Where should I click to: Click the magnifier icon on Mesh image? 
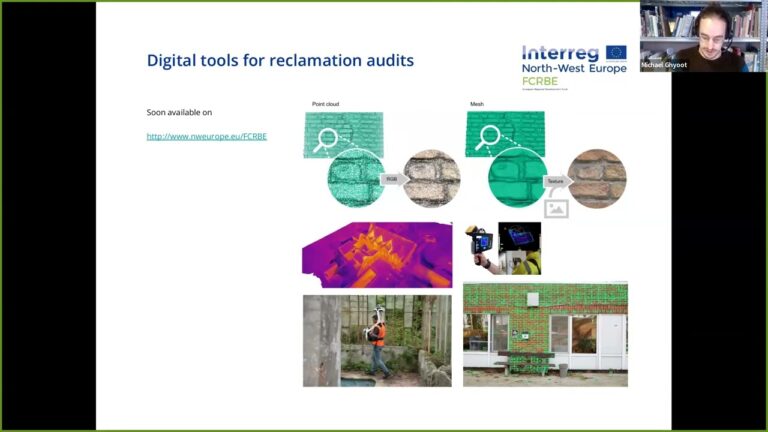(x=486, y=138)
